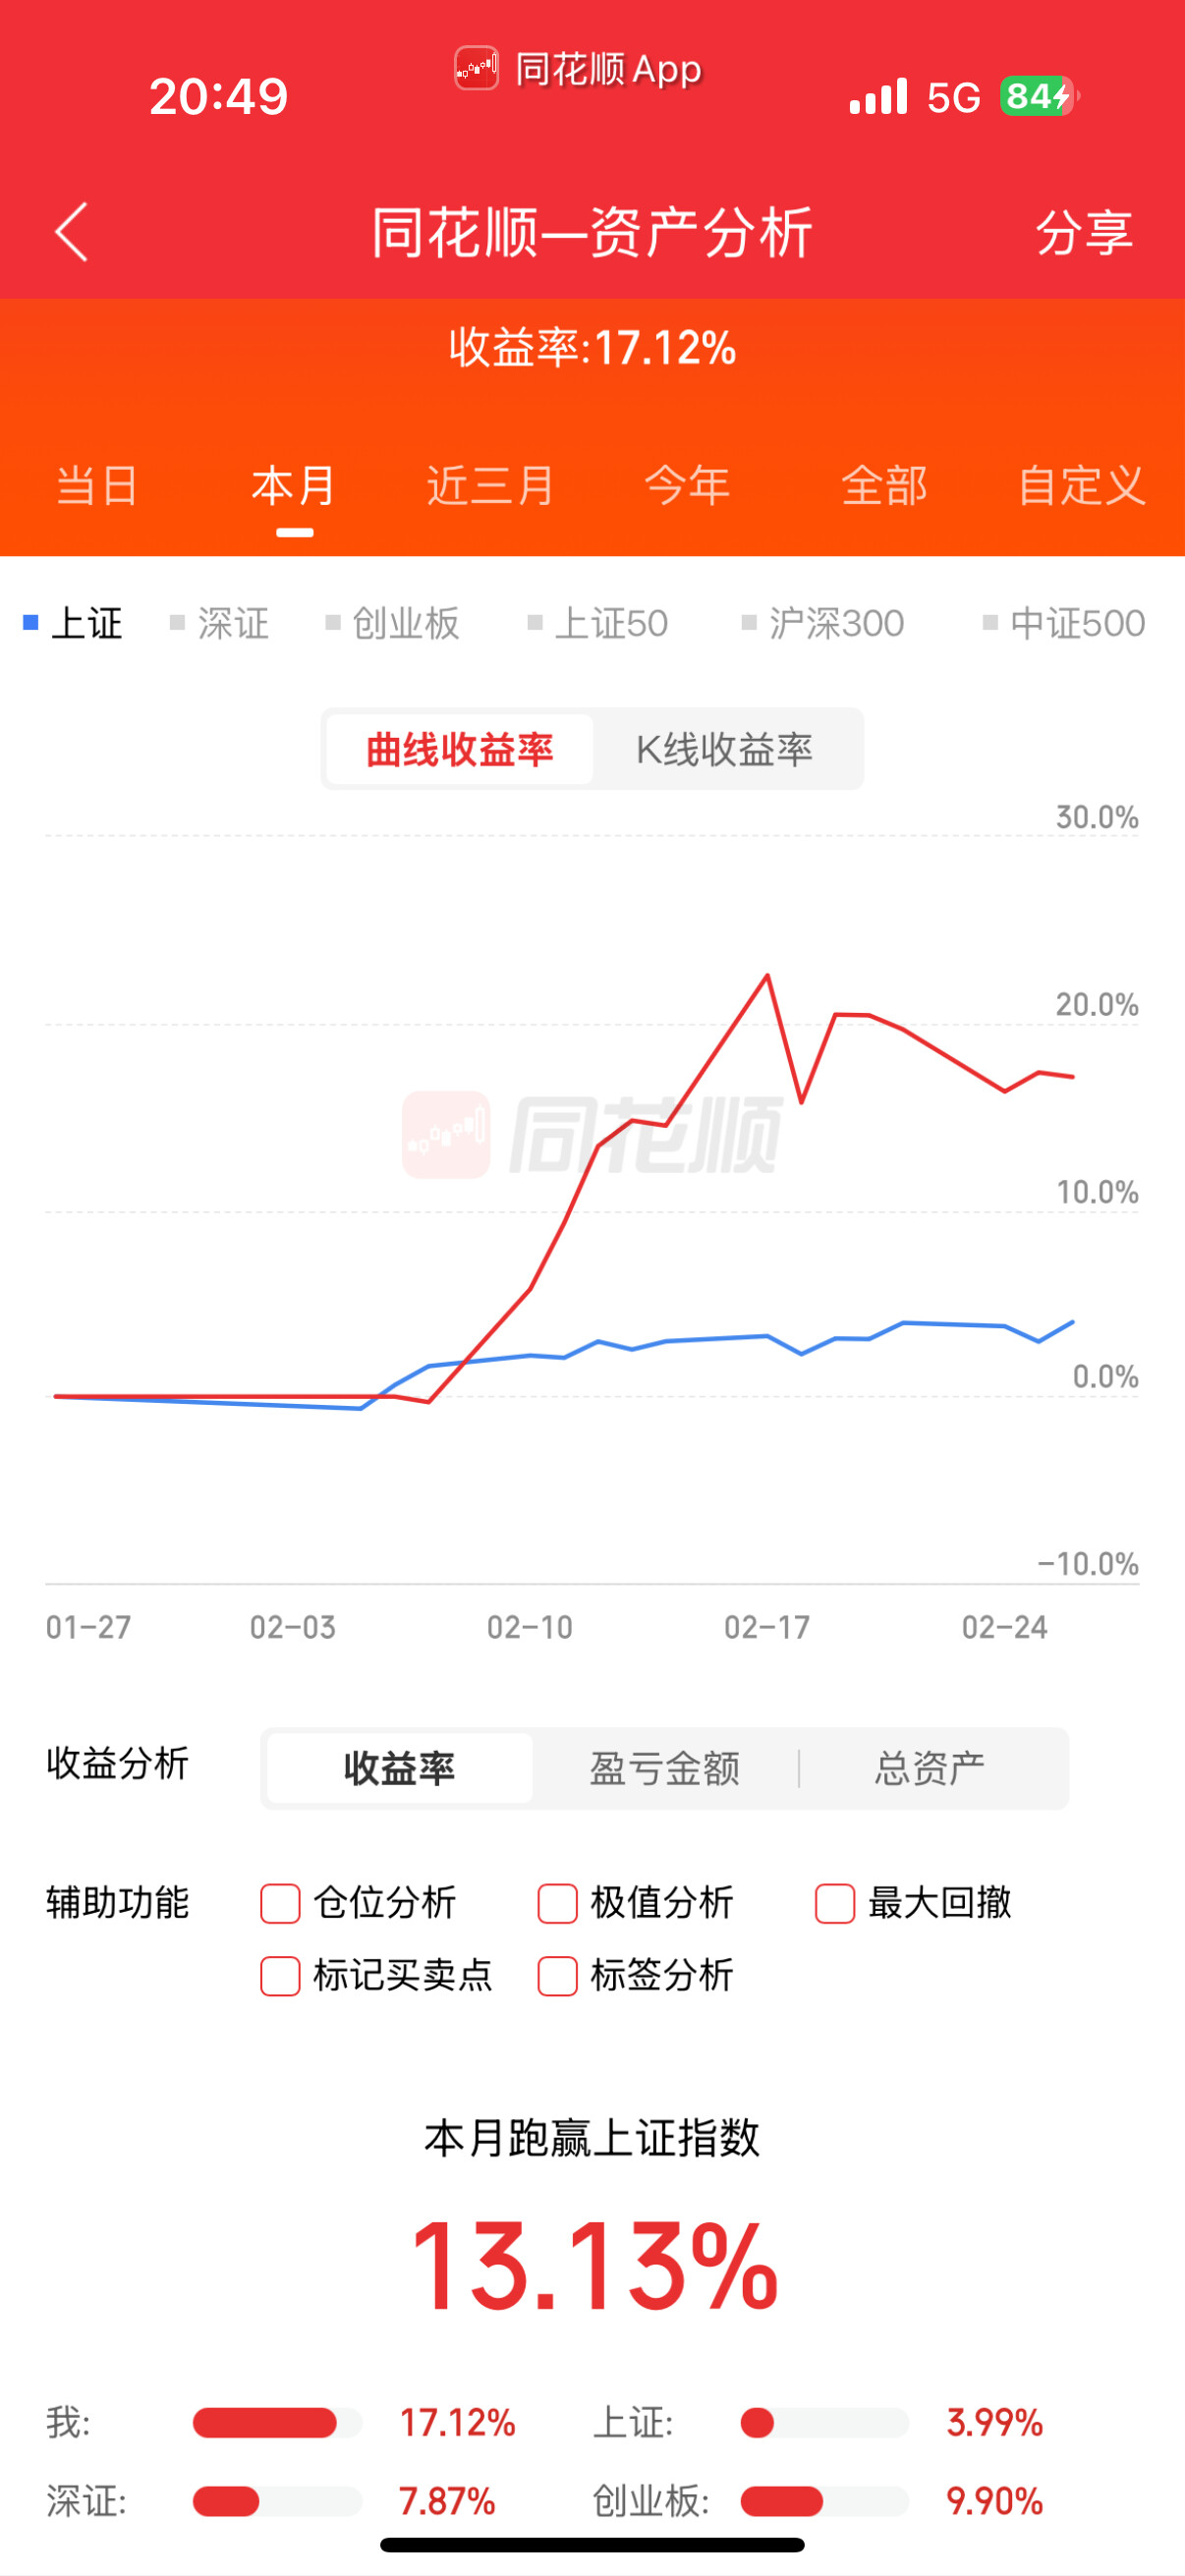Enable the 创业板 index legend

pyautogui.click(x=393, y=623)
